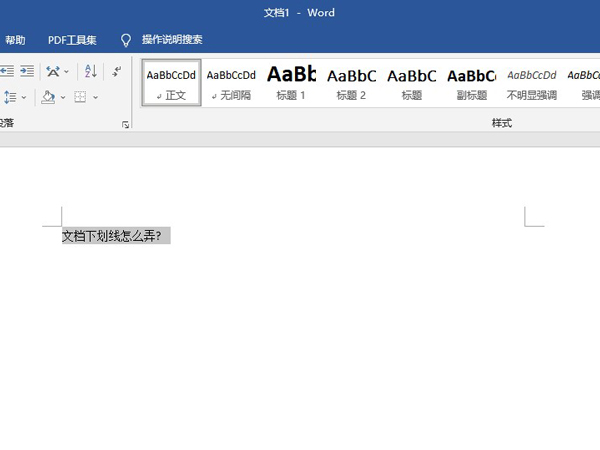
Task: Open the paragraph settings dialog launcher
Action: click(125, 124)
